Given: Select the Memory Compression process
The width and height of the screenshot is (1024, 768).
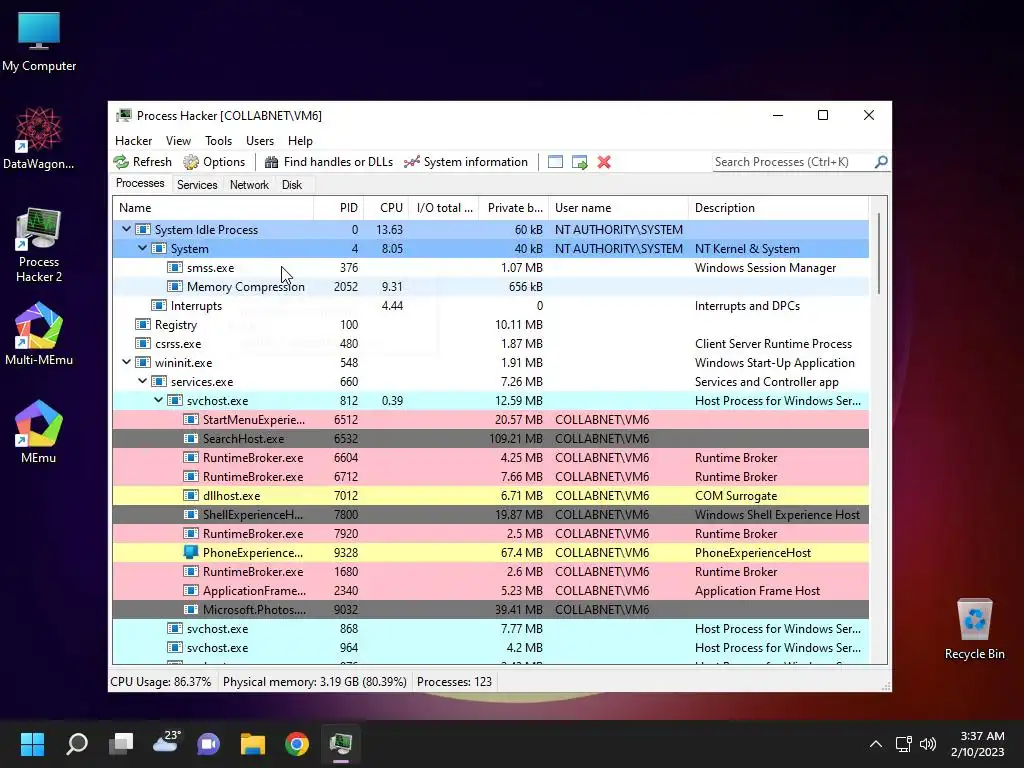Looking at the screenshot, I should (490, 287).
